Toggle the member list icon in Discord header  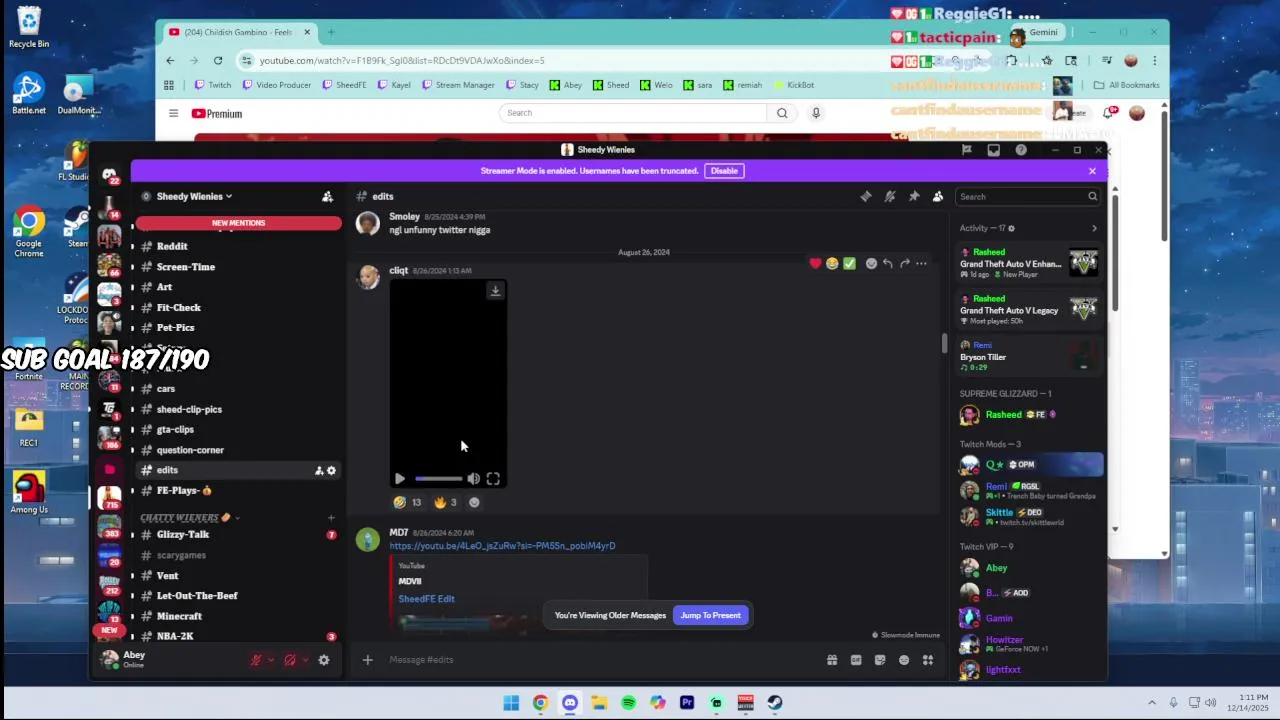938,197
